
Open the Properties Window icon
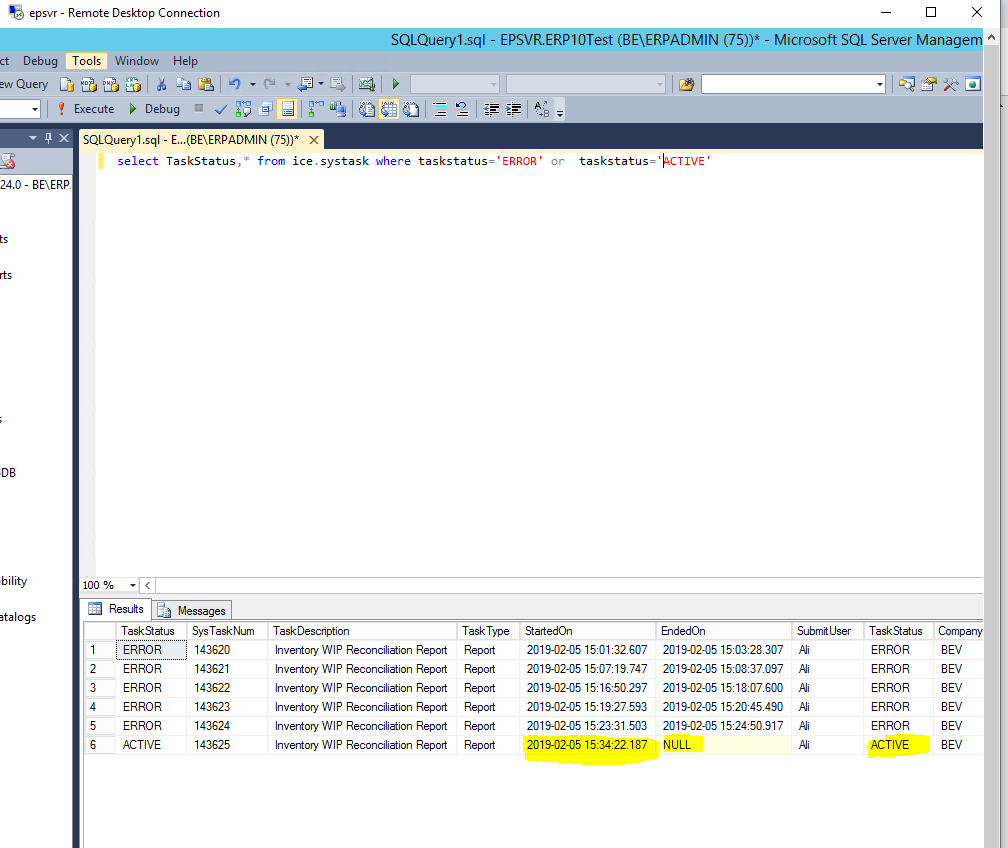tap(929, 84)
